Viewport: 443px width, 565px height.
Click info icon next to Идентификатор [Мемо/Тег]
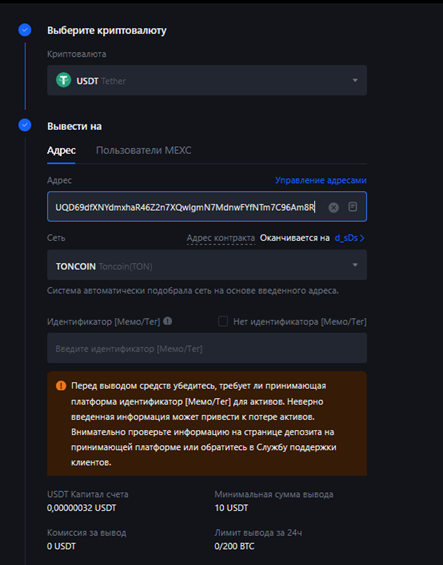[x=168, y=321]
